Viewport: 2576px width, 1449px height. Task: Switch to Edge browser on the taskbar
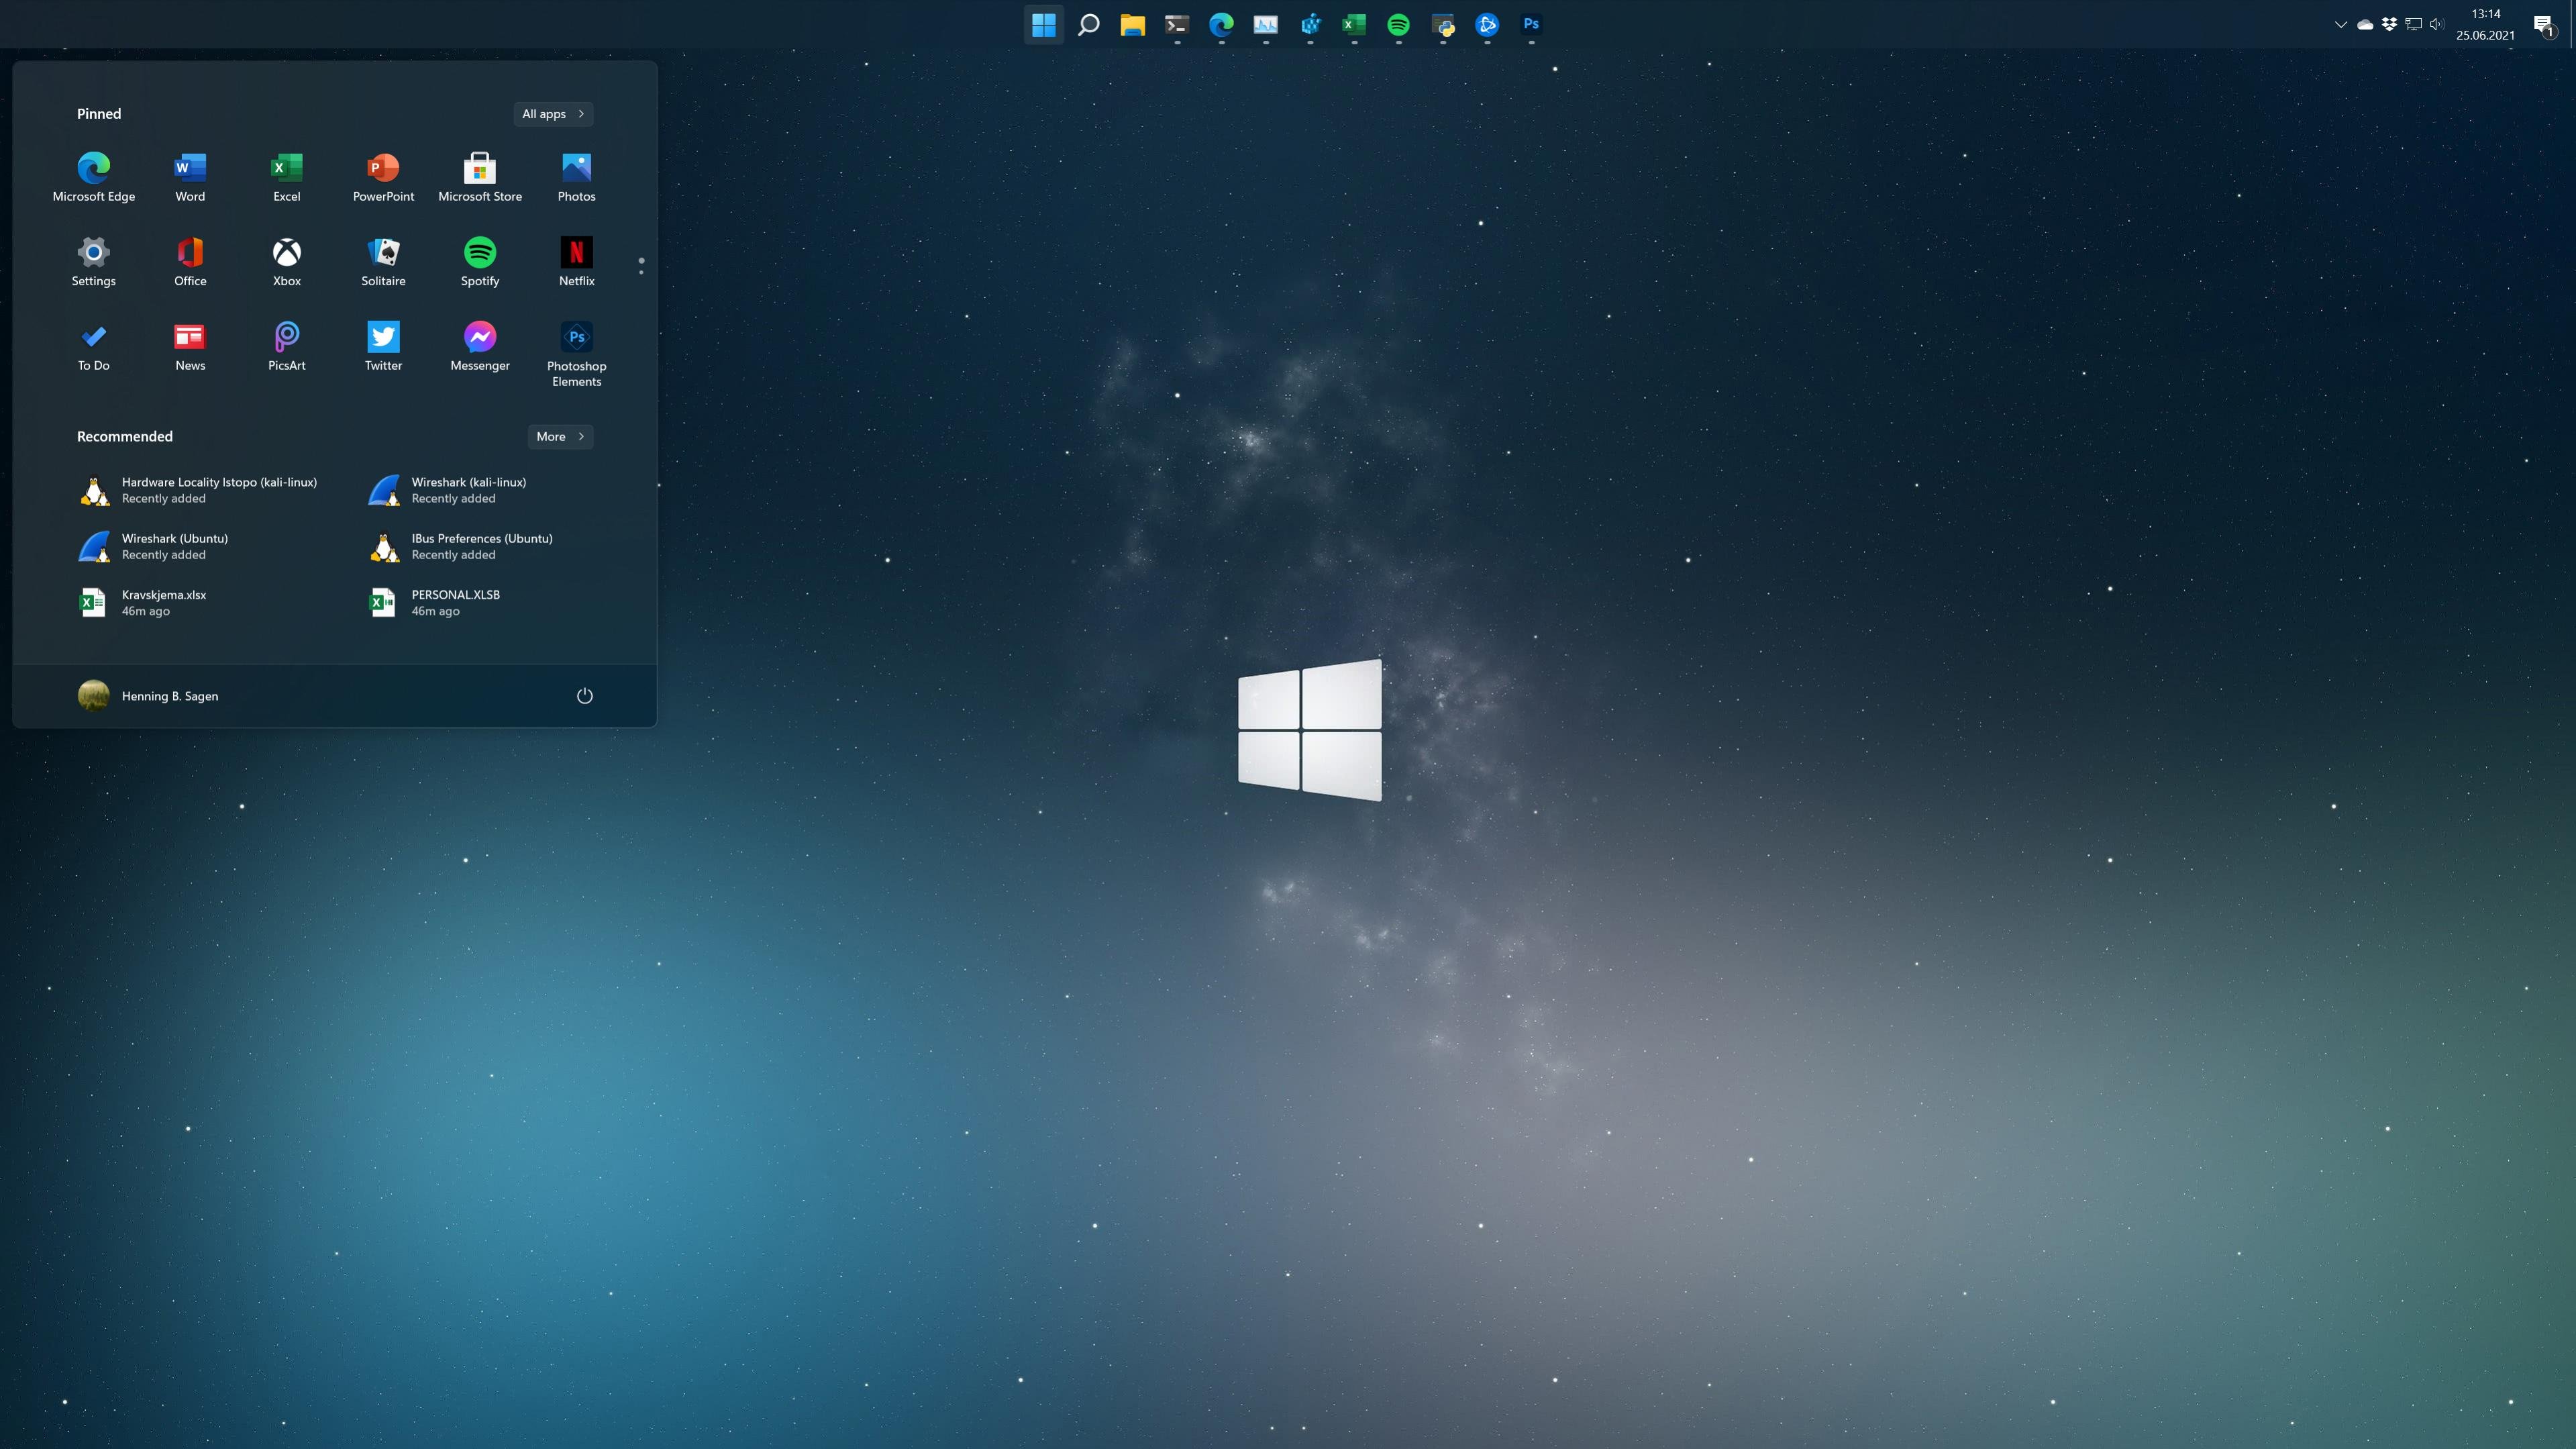(1221, 24)
